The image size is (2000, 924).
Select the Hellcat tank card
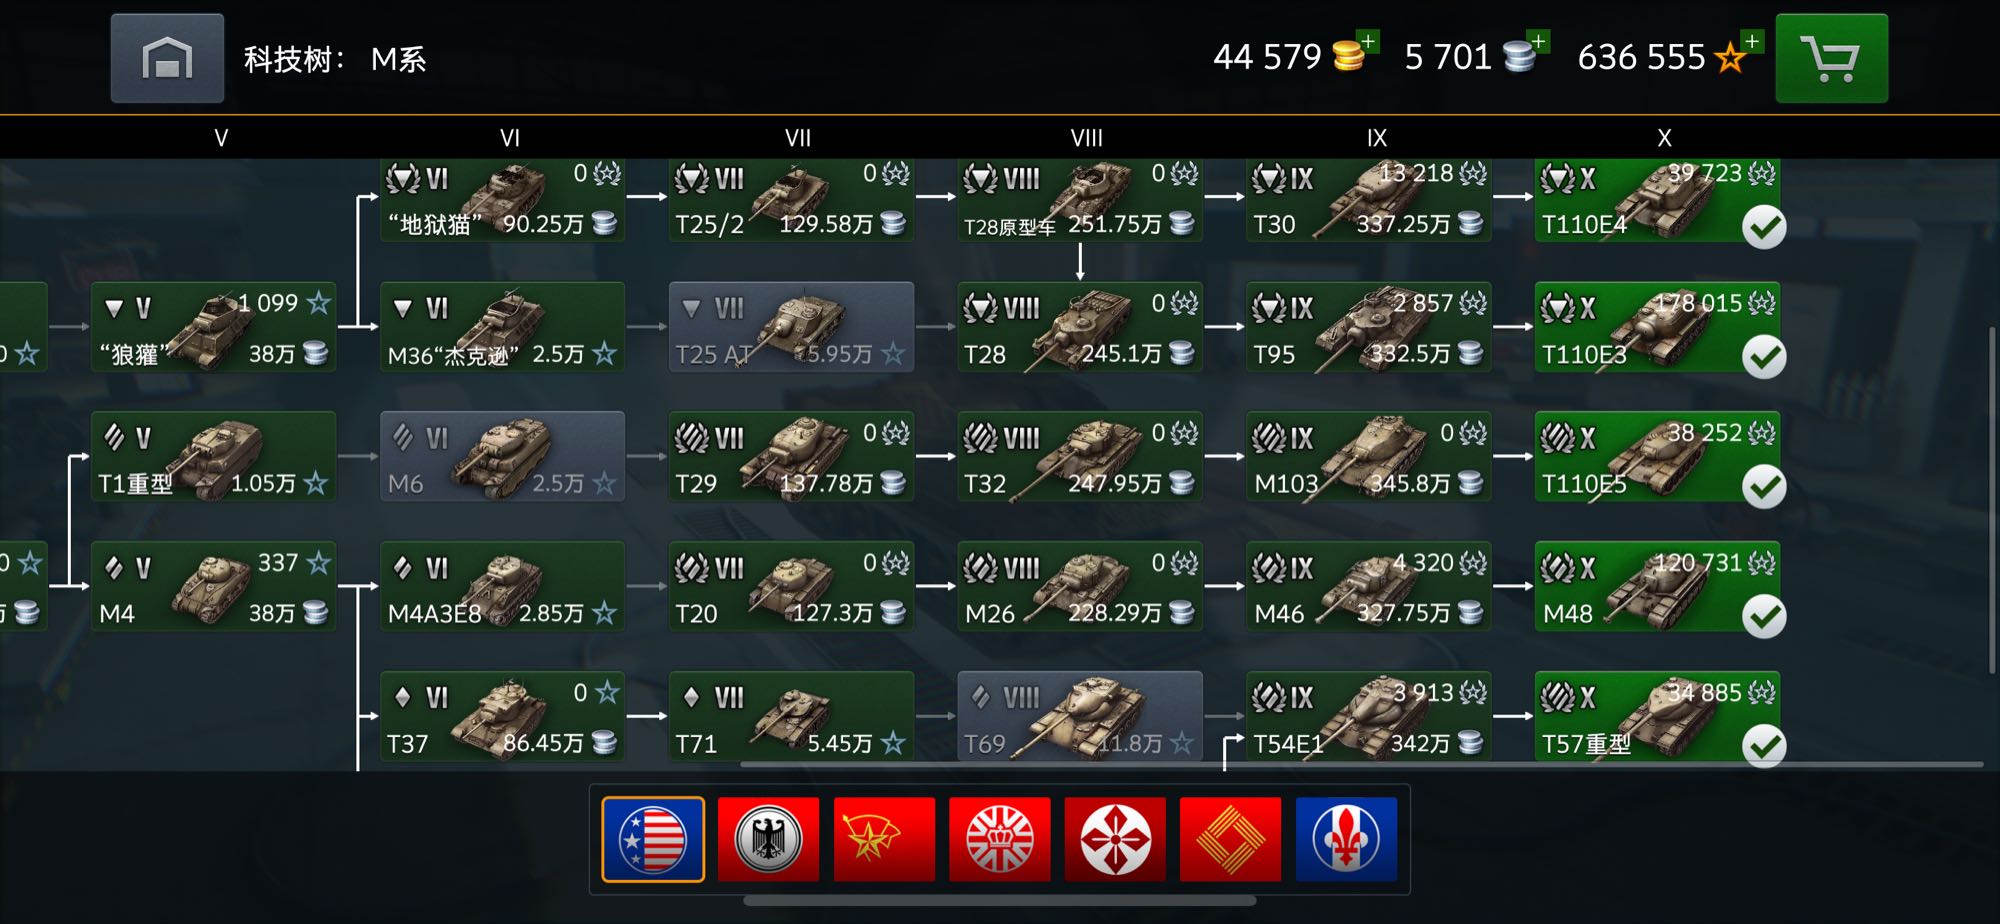[502, 200]
